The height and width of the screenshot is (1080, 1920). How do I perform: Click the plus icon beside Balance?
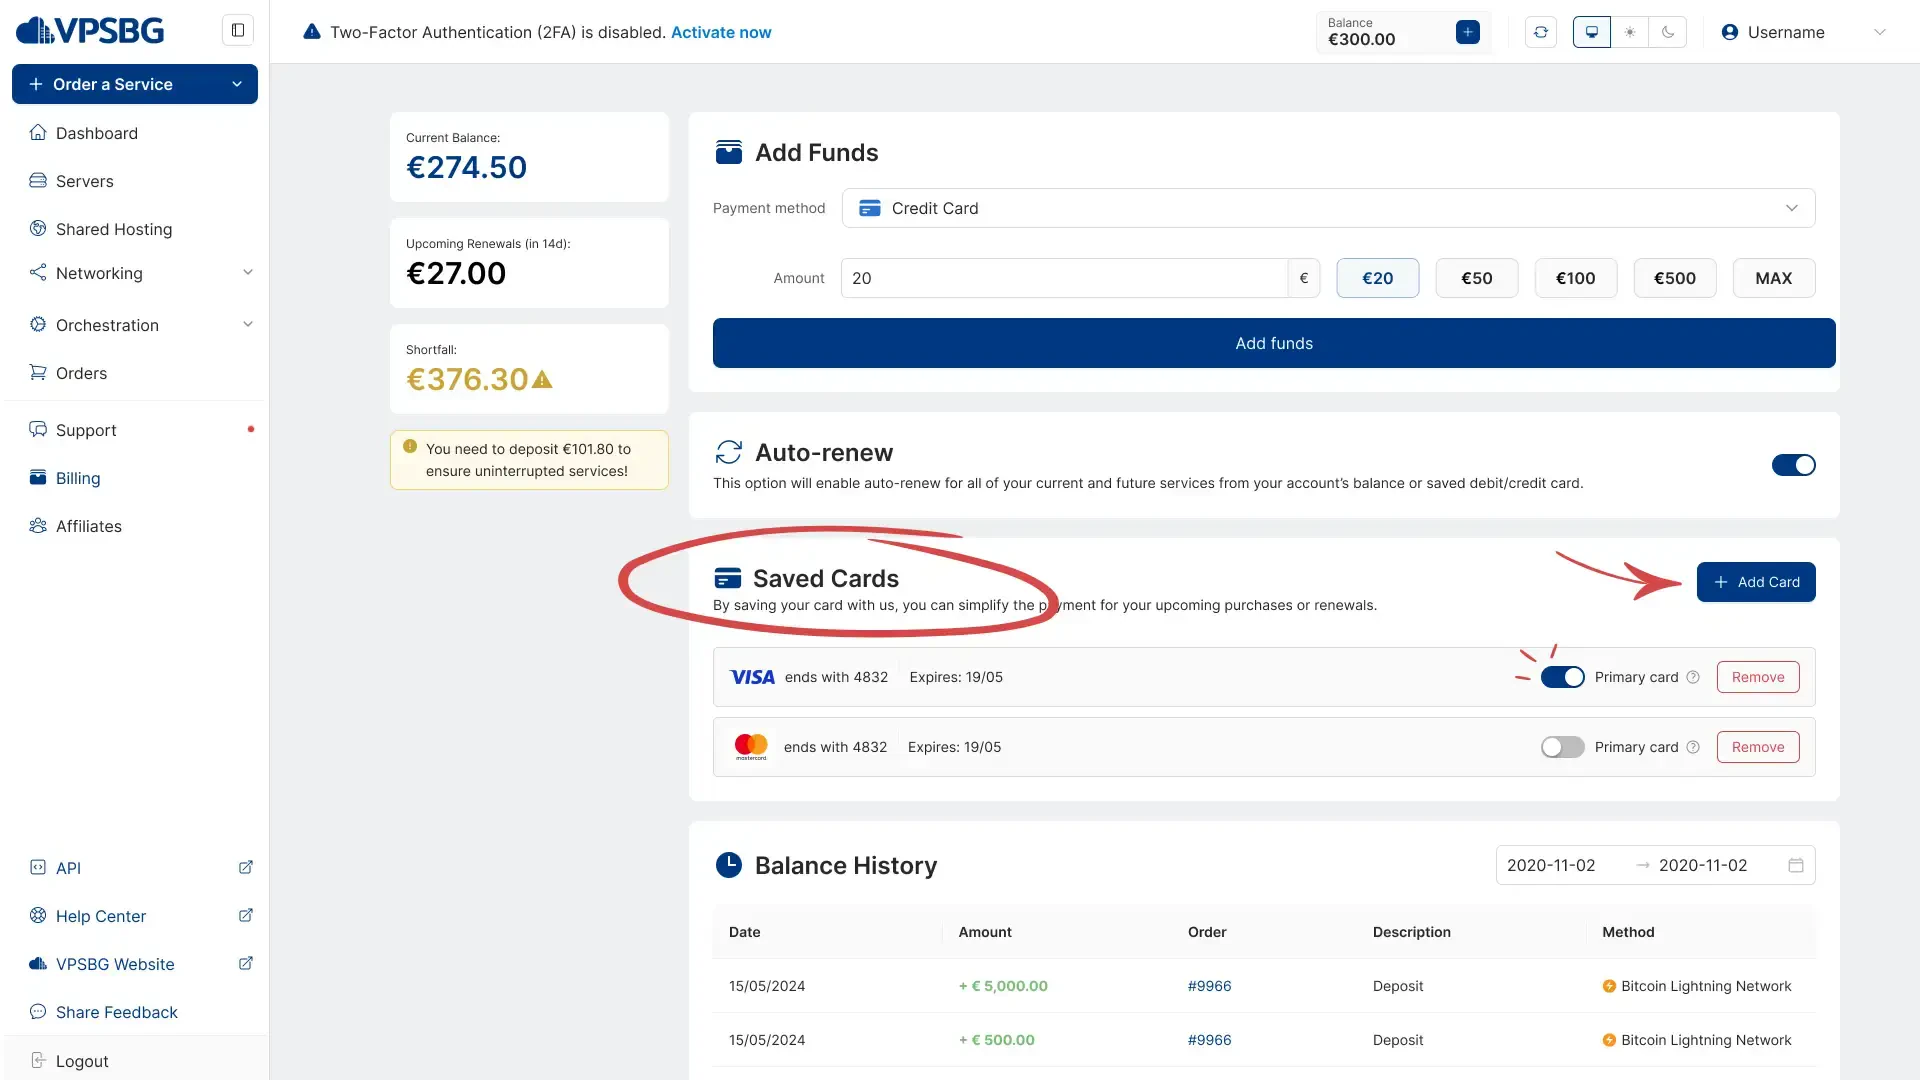pos(1467,32)
